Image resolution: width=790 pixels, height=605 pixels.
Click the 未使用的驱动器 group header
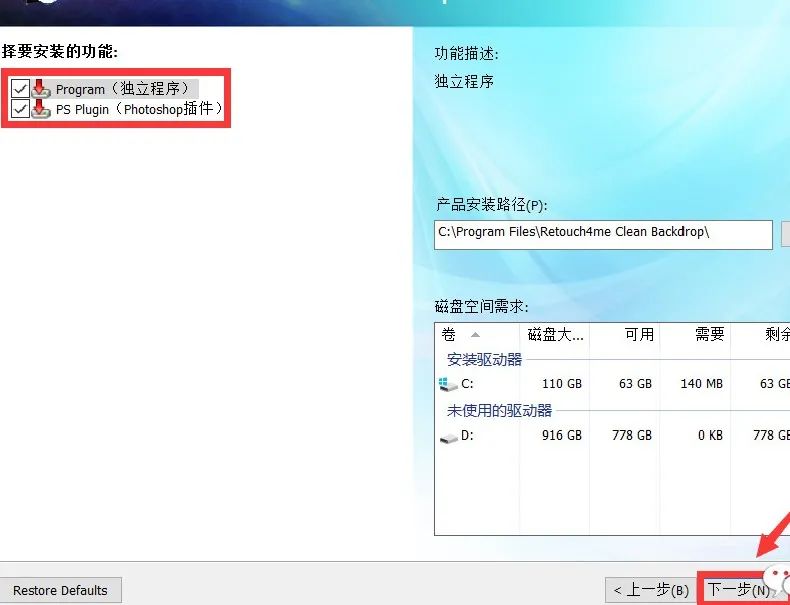click(x=499, y=411)
